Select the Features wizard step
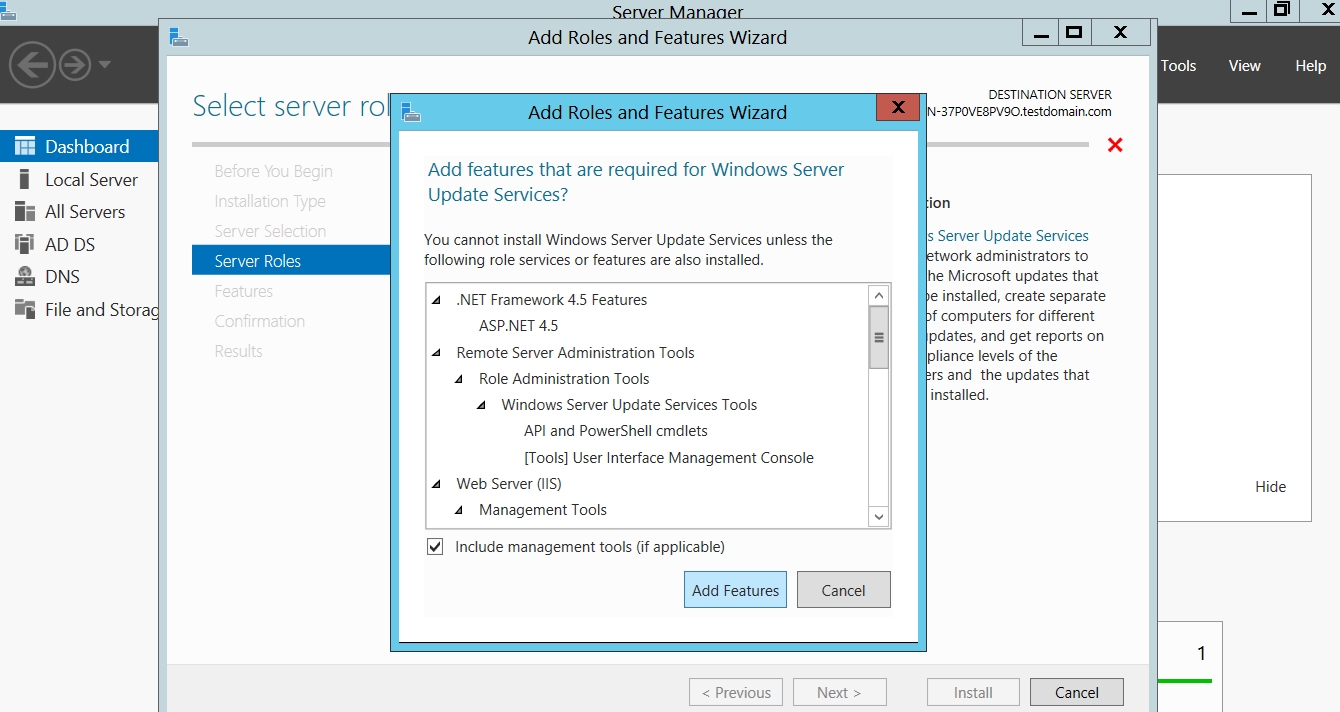 243,291
